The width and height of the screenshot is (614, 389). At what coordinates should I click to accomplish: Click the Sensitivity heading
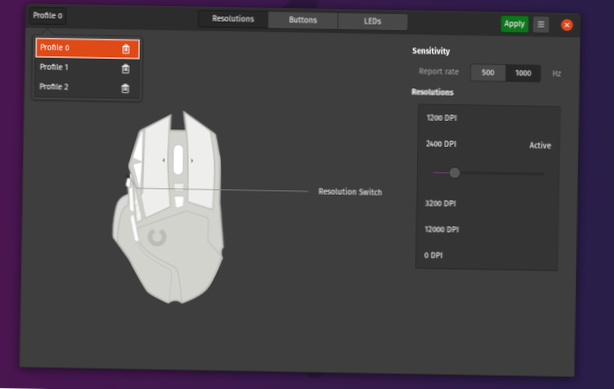[431, 51]
